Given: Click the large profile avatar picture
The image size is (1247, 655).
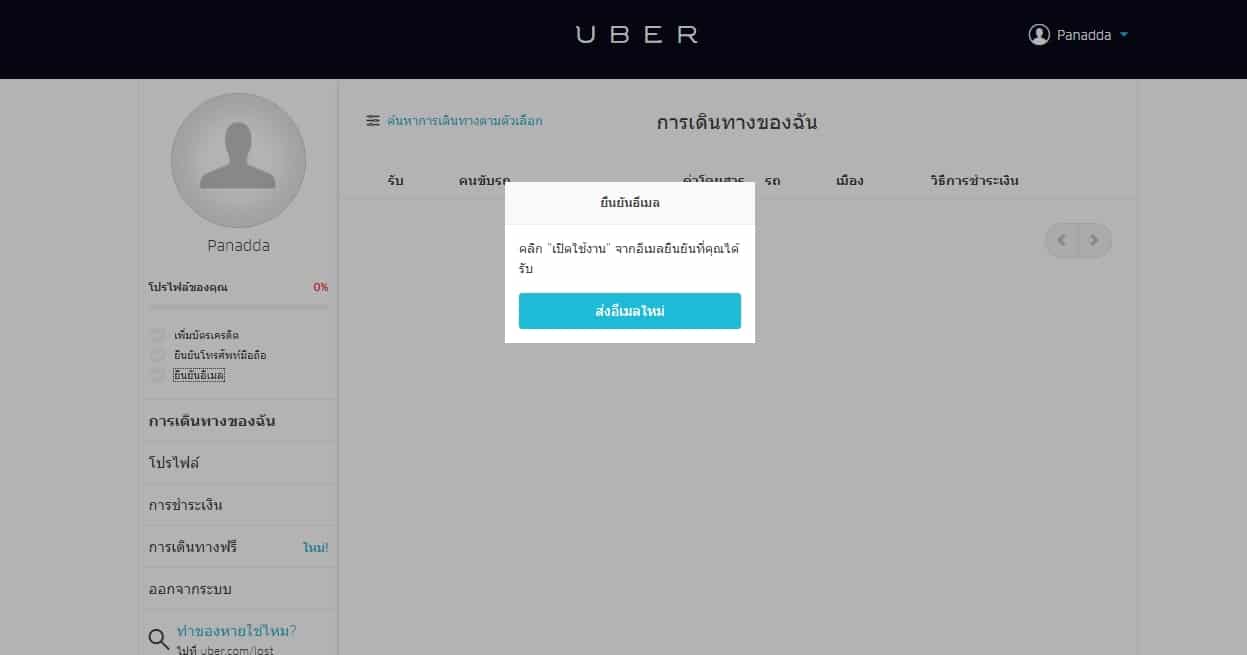Looking at the screenshot, I should point(238,161).
